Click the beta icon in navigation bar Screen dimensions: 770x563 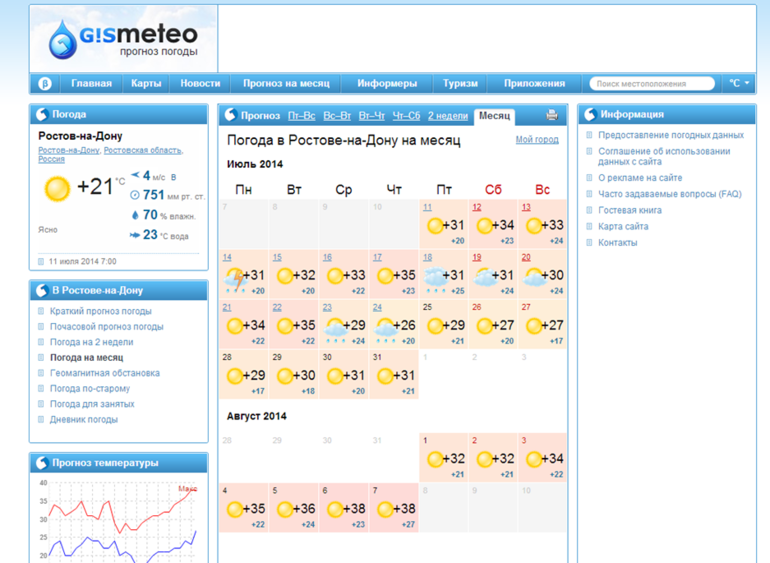(44, 84)
